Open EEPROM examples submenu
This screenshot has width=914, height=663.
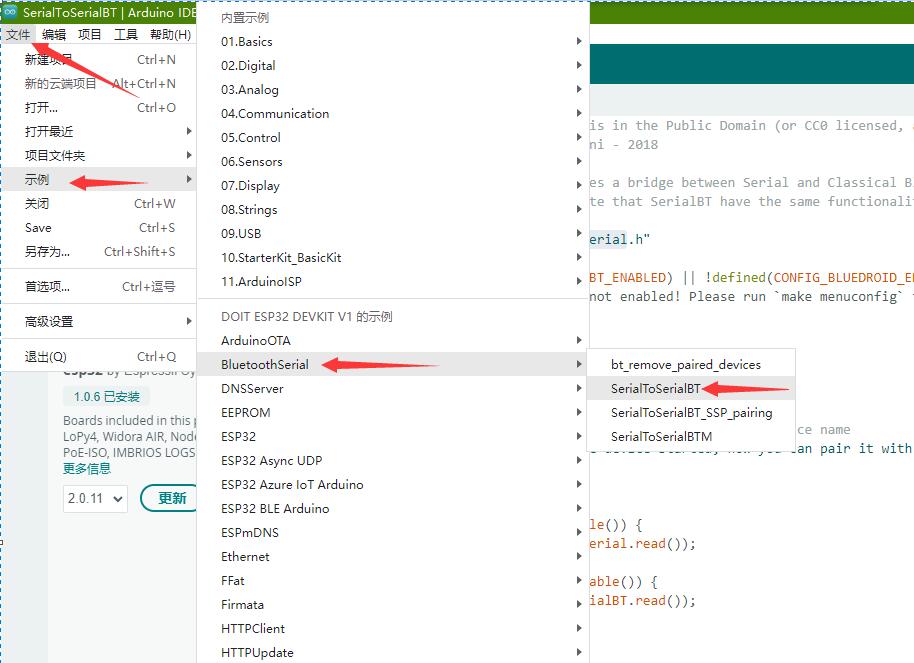[393, 412]
